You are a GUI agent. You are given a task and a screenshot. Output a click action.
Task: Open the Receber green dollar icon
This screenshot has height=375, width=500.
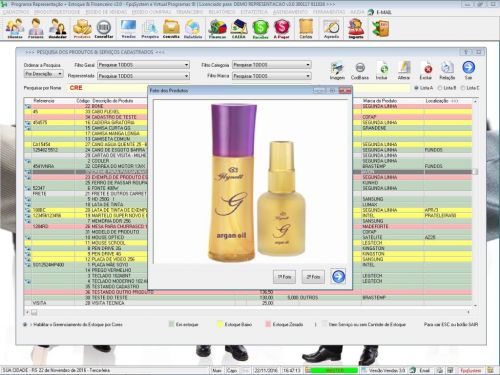pos(260,29)
